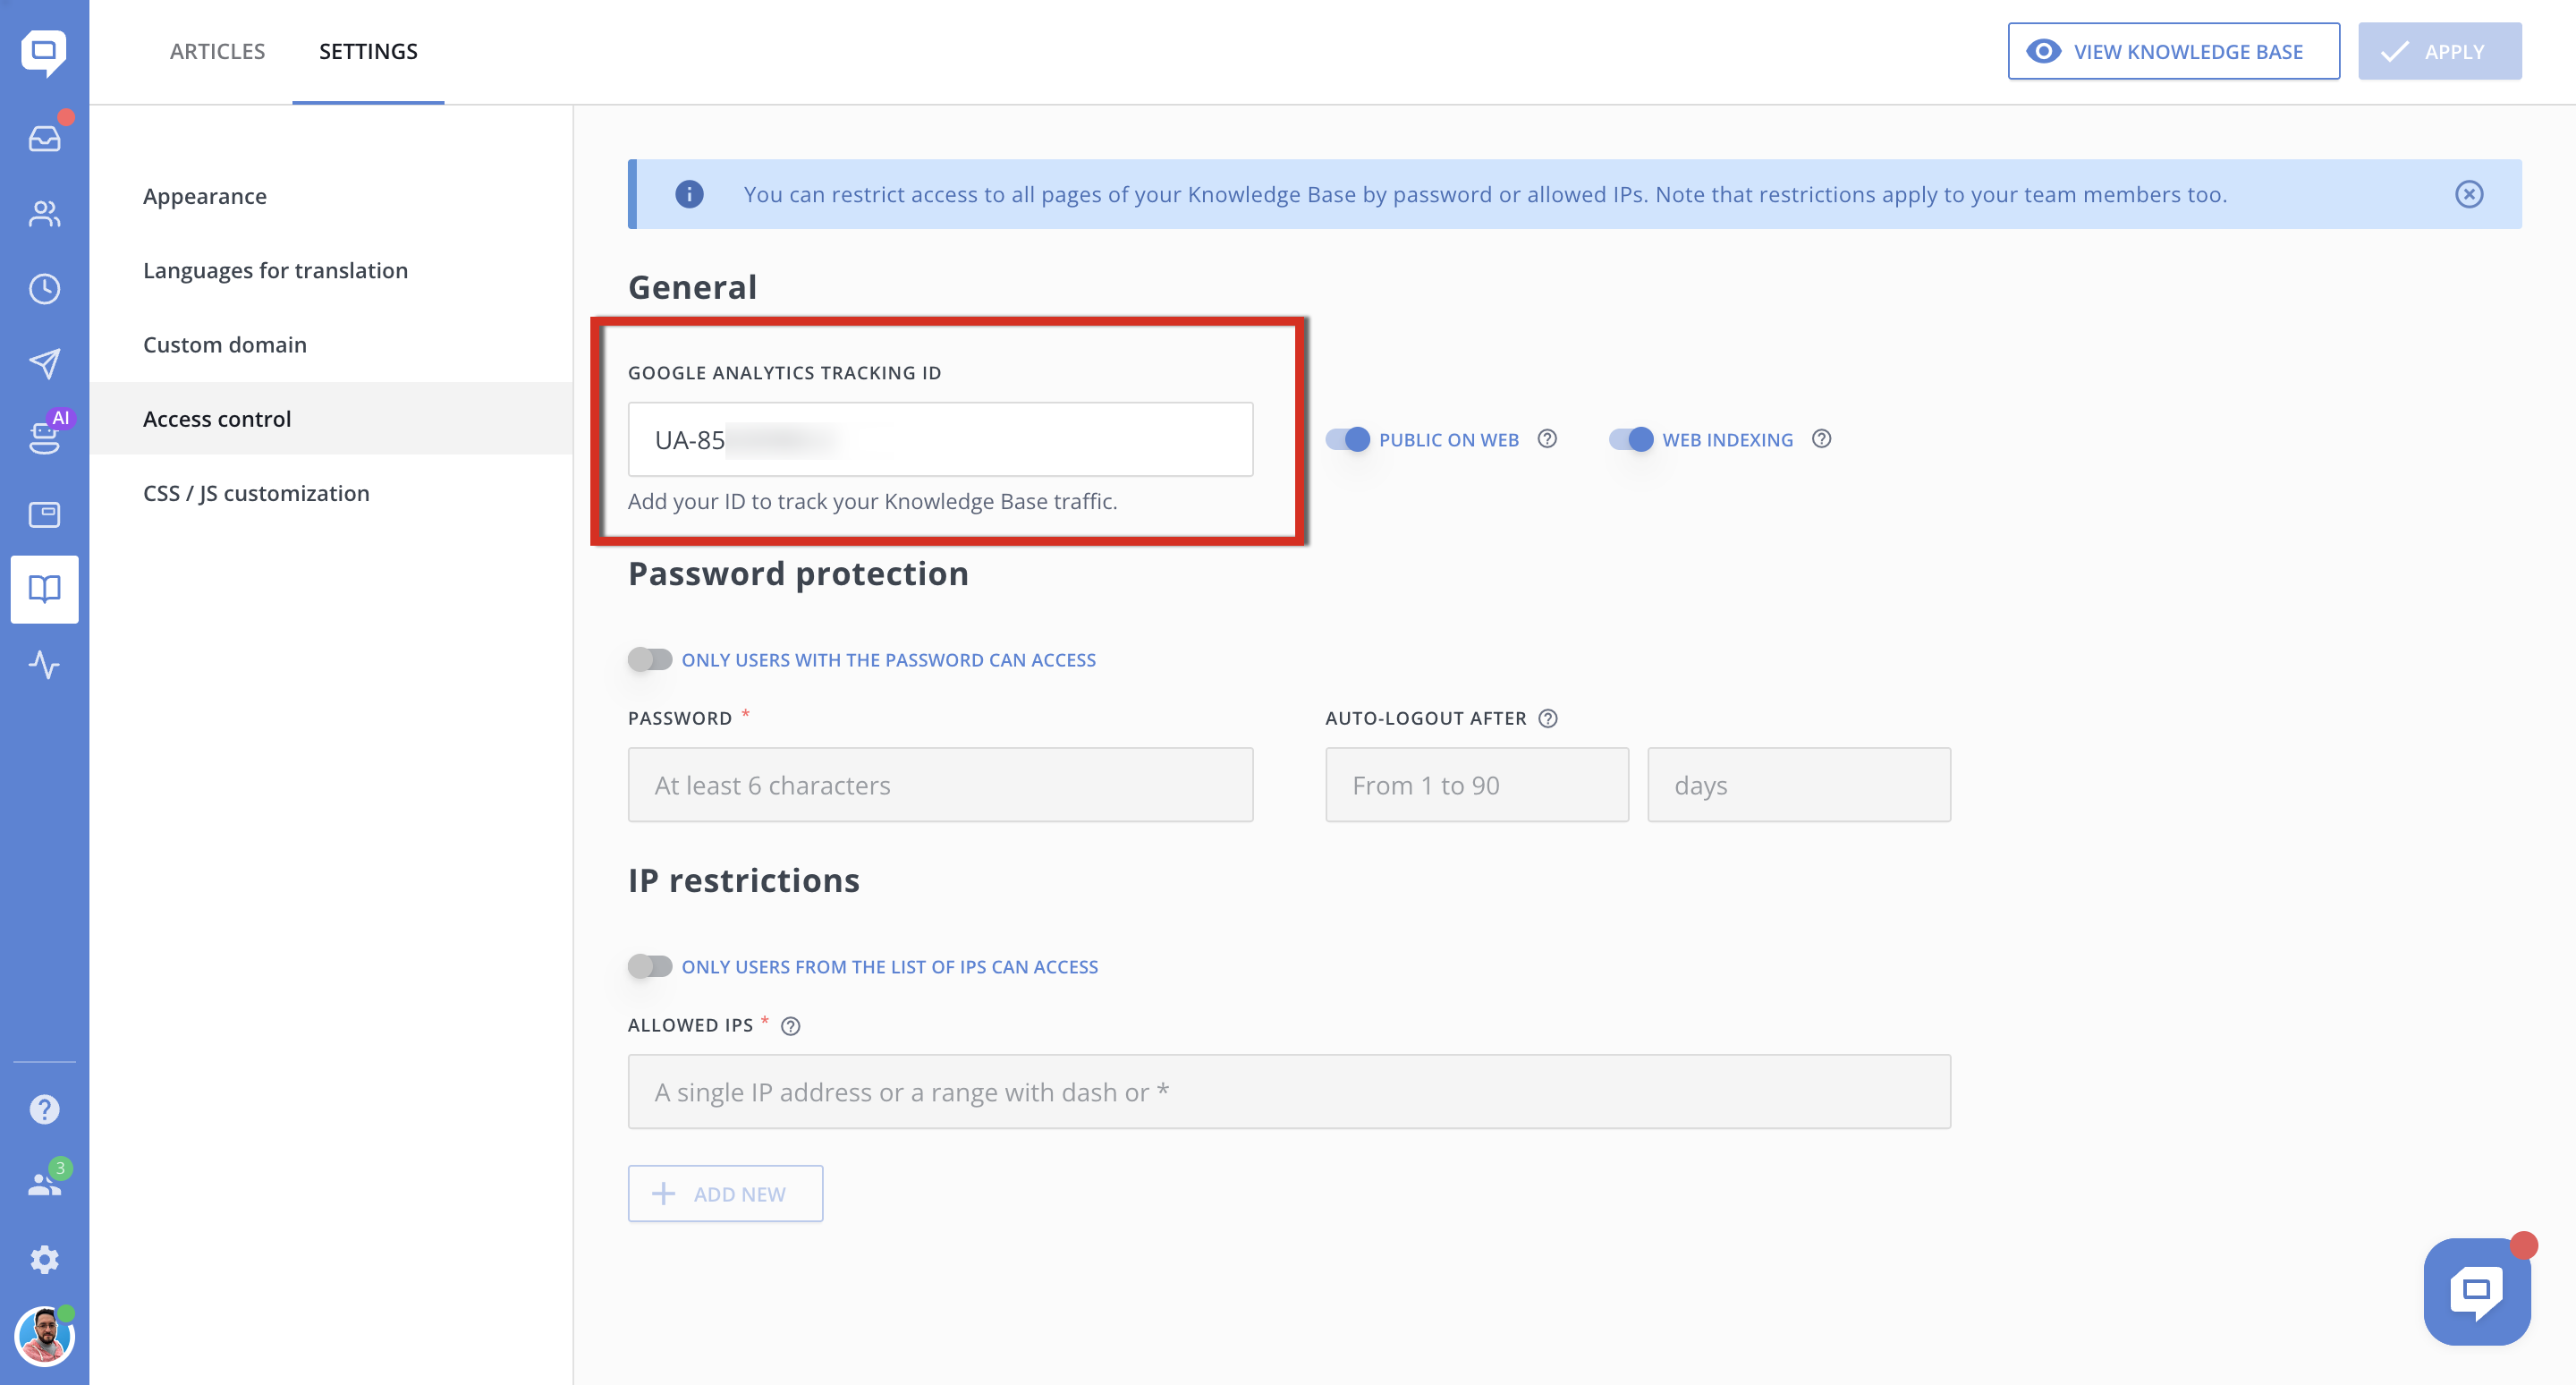
Task: Dismiss the blue info banner
Action: click(2468, 194)
